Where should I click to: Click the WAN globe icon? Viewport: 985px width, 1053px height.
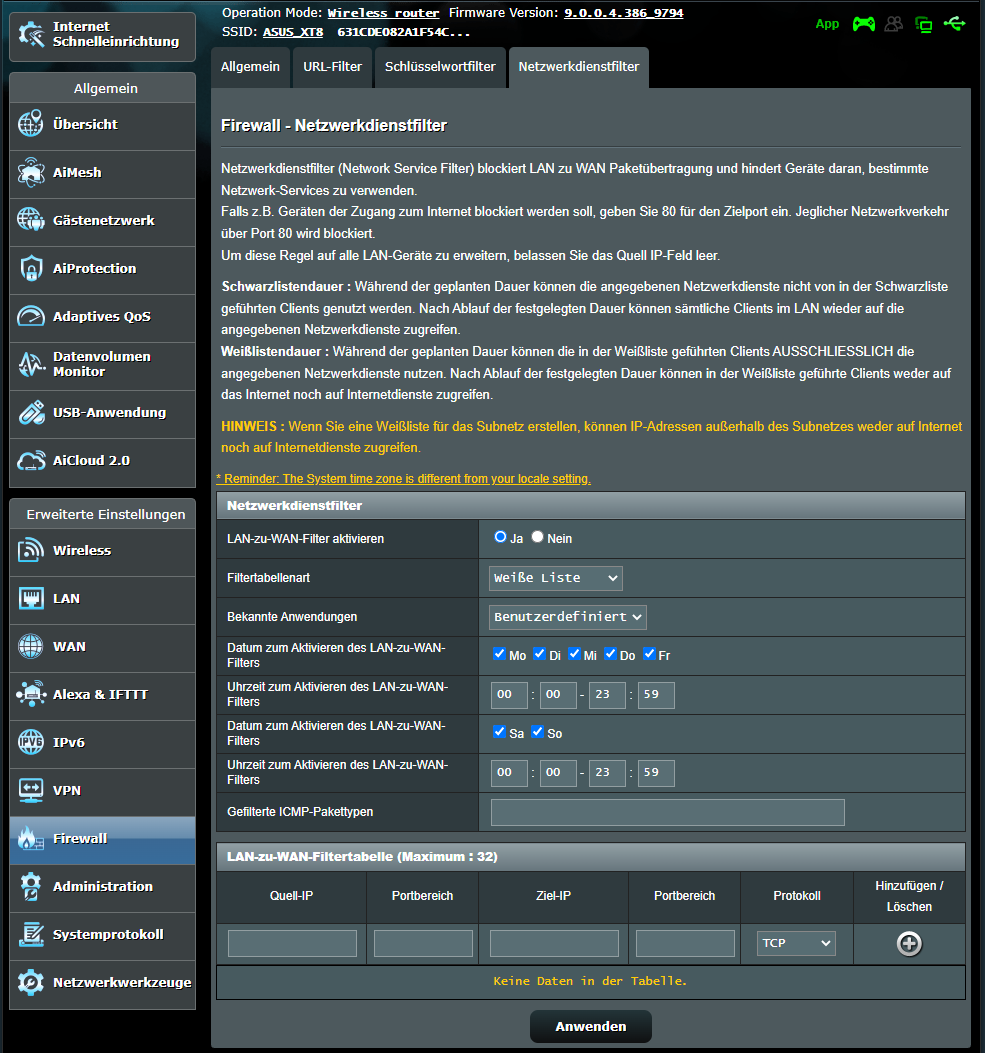click(x=31, y=646)
